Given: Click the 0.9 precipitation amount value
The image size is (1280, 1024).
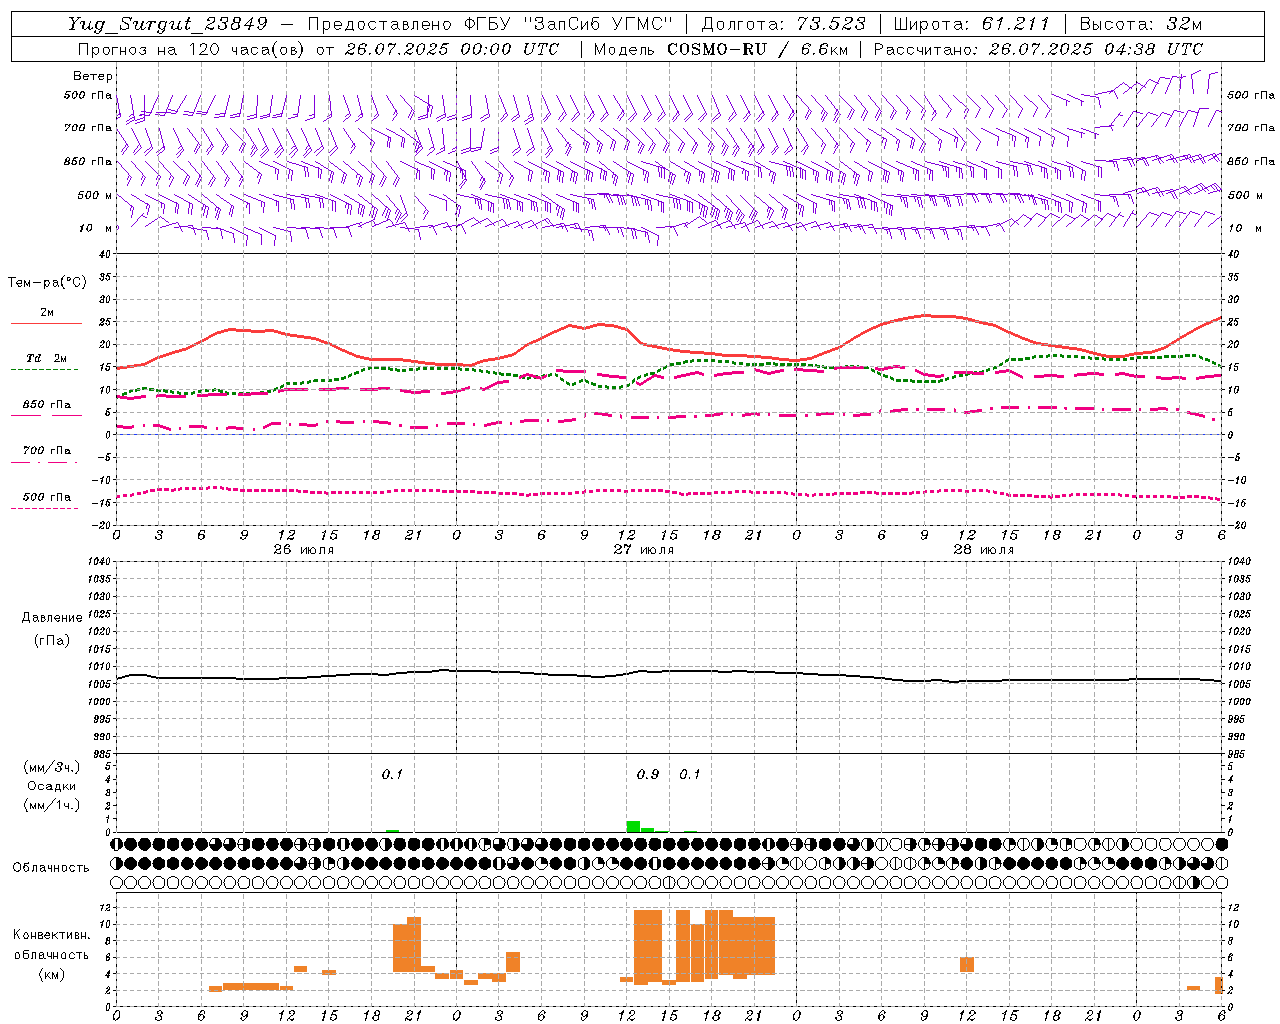Looking at the screenshot, I should pyautogui.click(x=648, y=775).
